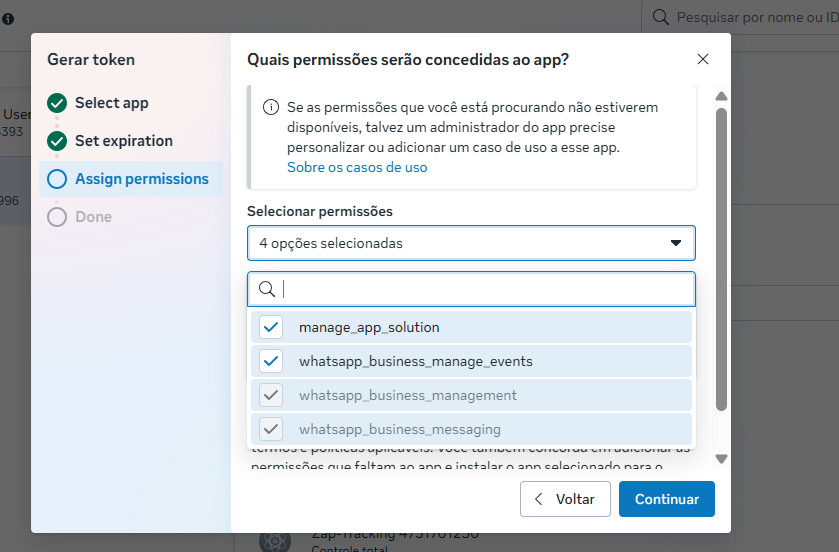Toggle whatsapp_business_messaging checkbox

coord(271,429)
